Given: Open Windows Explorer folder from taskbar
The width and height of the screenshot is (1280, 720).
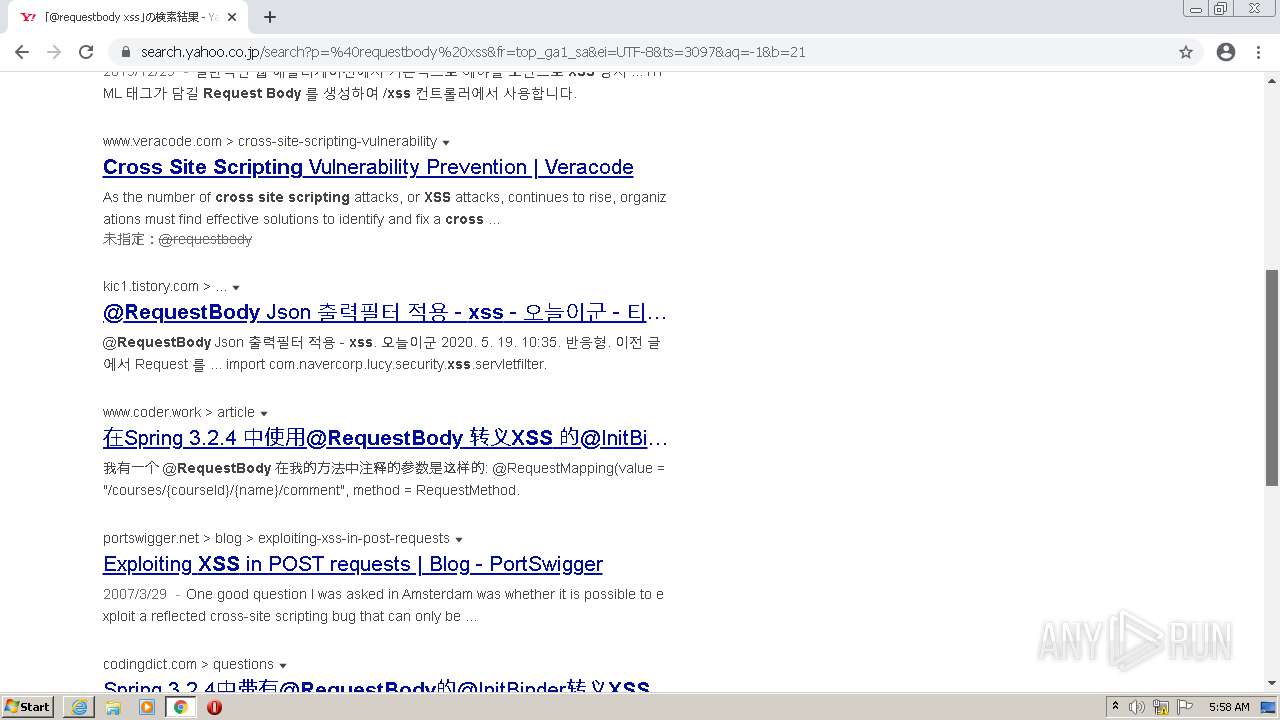Looking at the screenshot, I should pyautogui.click(x=113, y=707).
